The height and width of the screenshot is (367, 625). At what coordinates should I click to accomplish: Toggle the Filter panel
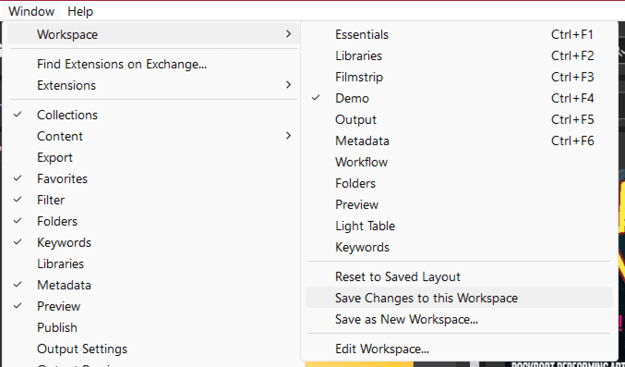tap(153, 200)
